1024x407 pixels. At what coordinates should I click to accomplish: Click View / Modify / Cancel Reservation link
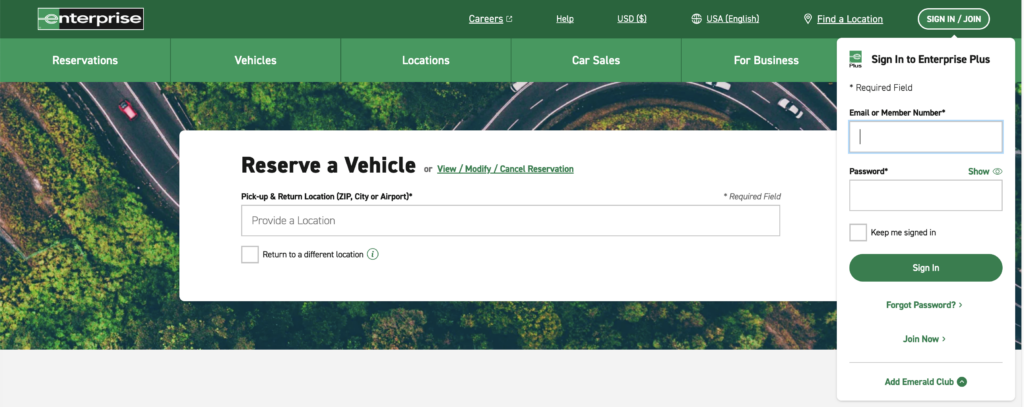pos(505,169)
